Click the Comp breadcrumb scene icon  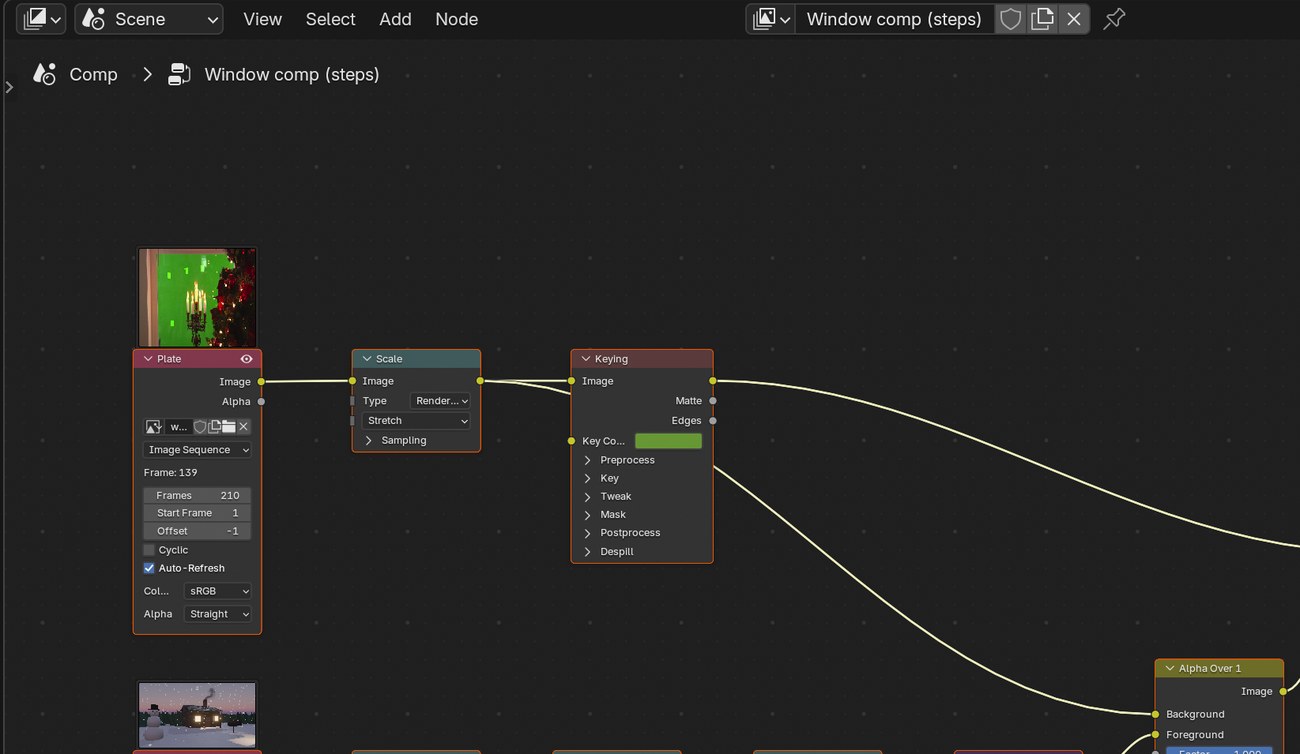click(x=44, y=74)
